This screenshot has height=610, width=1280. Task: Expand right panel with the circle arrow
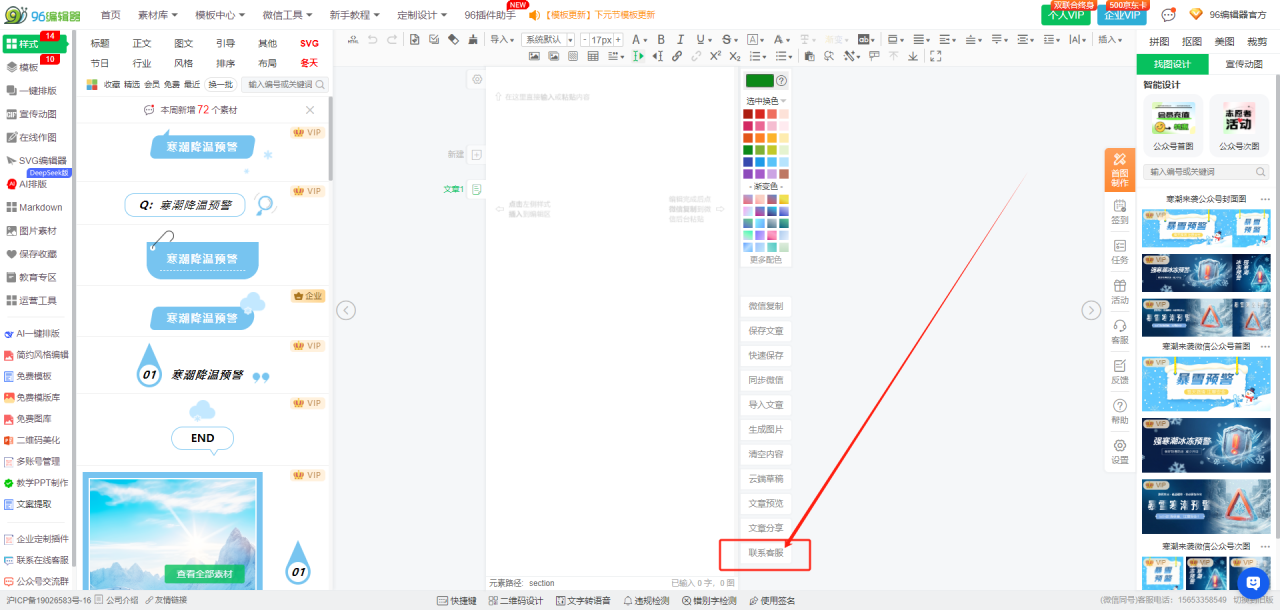pos(1091,310)
